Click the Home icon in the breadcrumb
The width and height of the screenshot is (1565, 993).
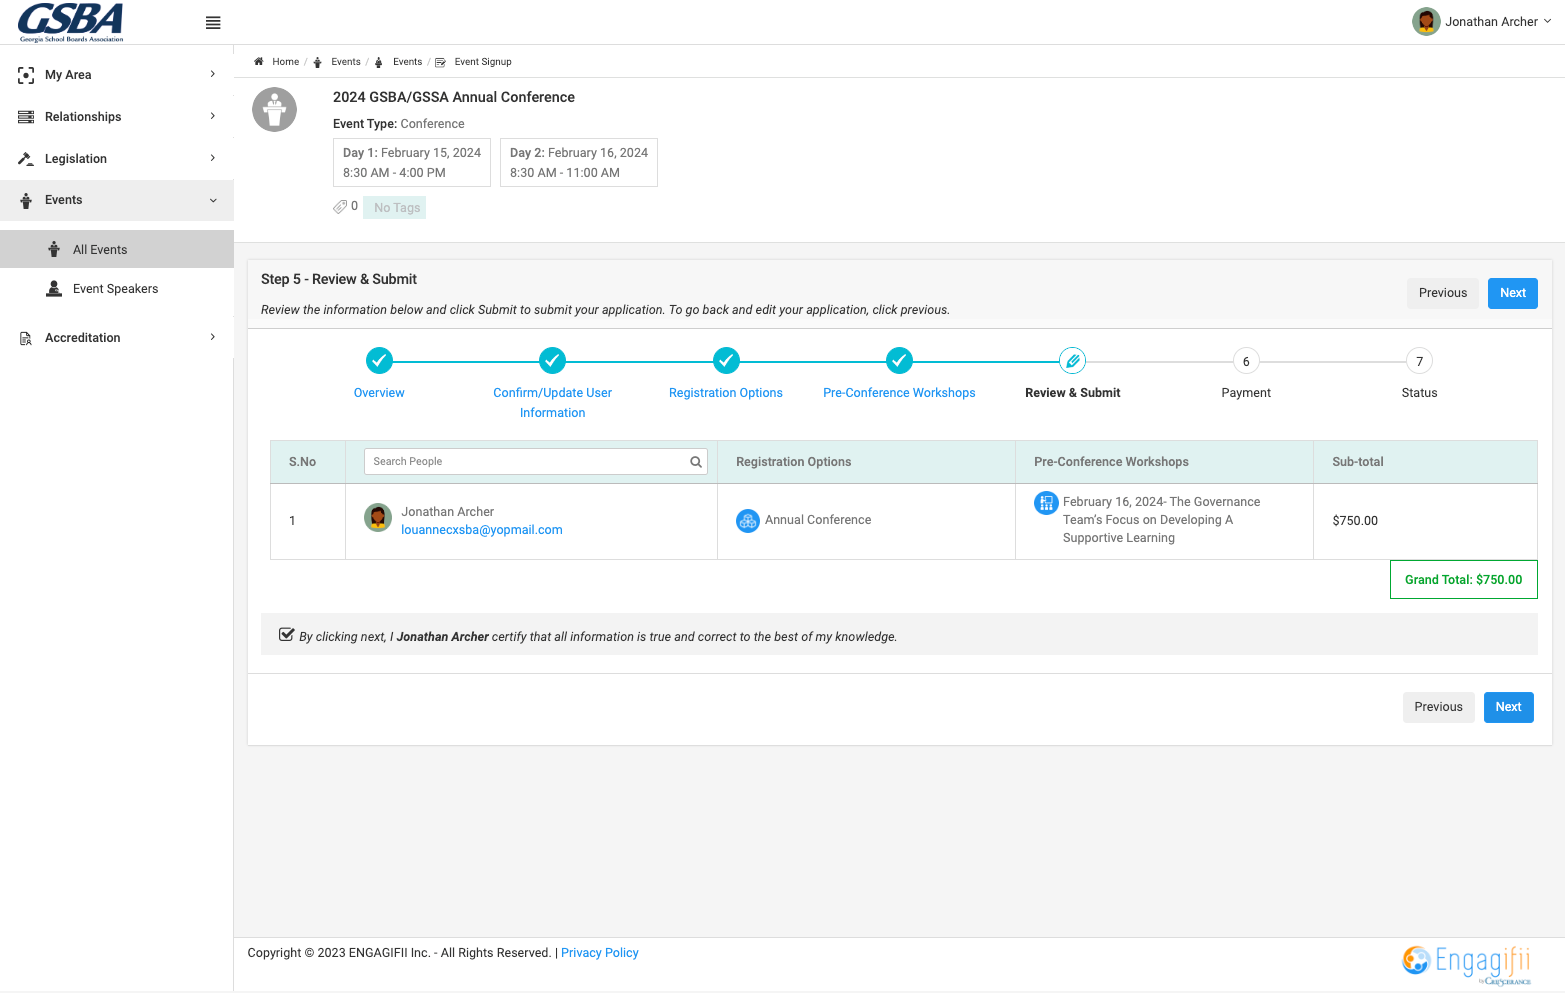(x=259, y=62)
